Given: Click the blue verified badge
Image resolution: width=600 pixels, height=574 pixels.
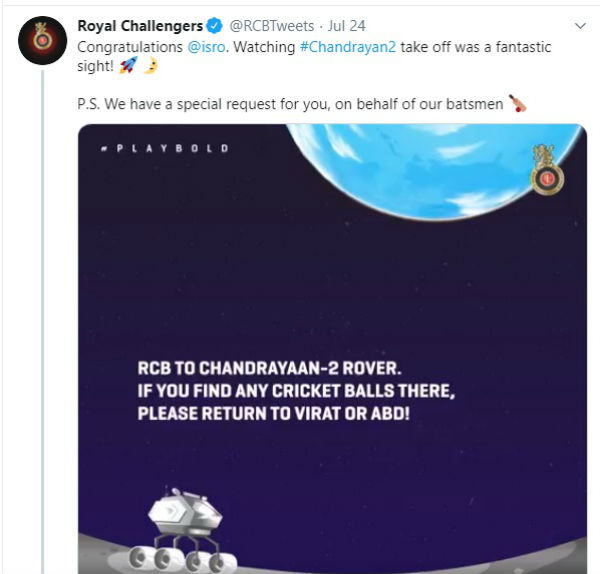Looking at the screenshot, I should (x=215, y=26).
